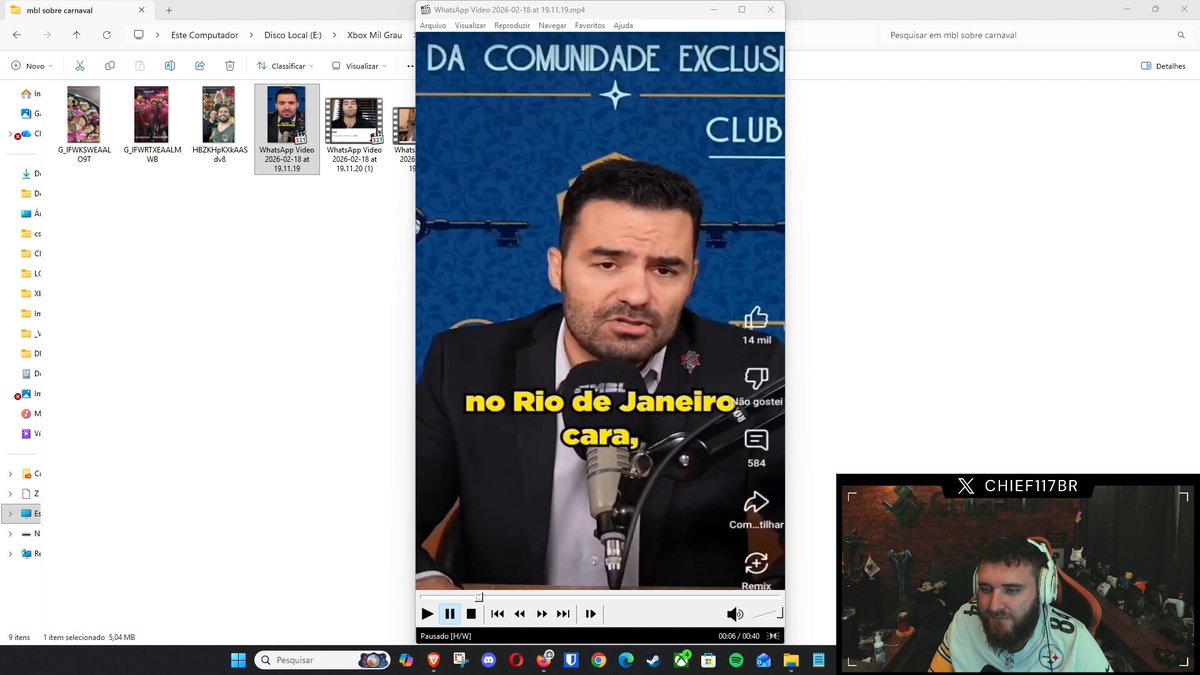Click the Windows Start button
This screenshot has height=675, width=1200.
point(238,660)
